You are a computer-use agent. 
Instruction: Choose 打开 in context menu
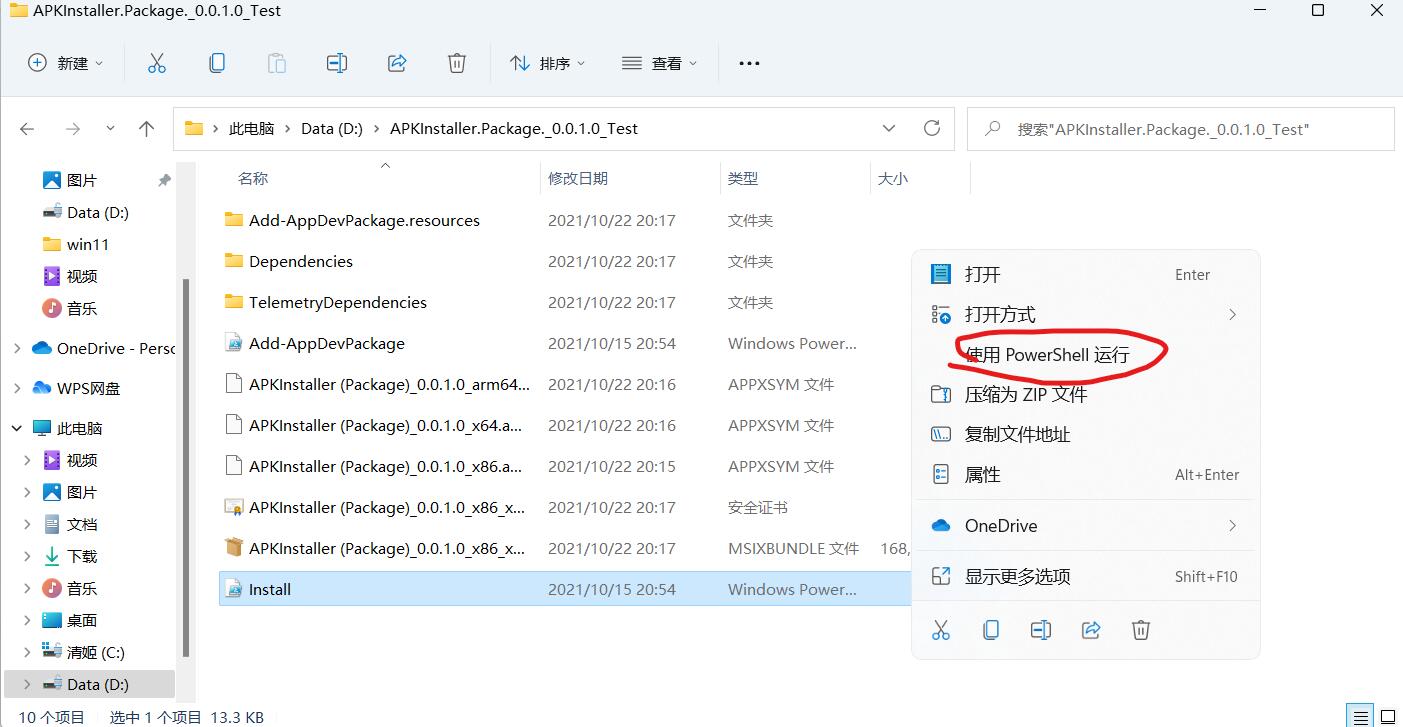click(1086, 274)
